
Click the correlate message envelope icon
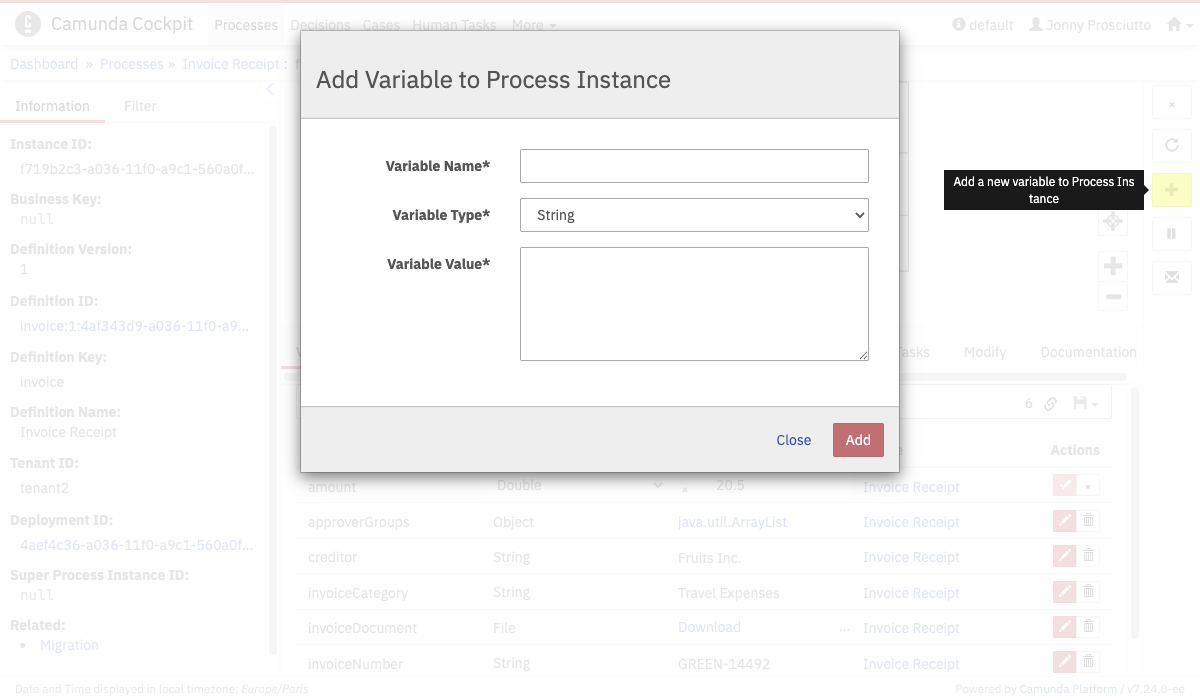tap(1171, 277)
